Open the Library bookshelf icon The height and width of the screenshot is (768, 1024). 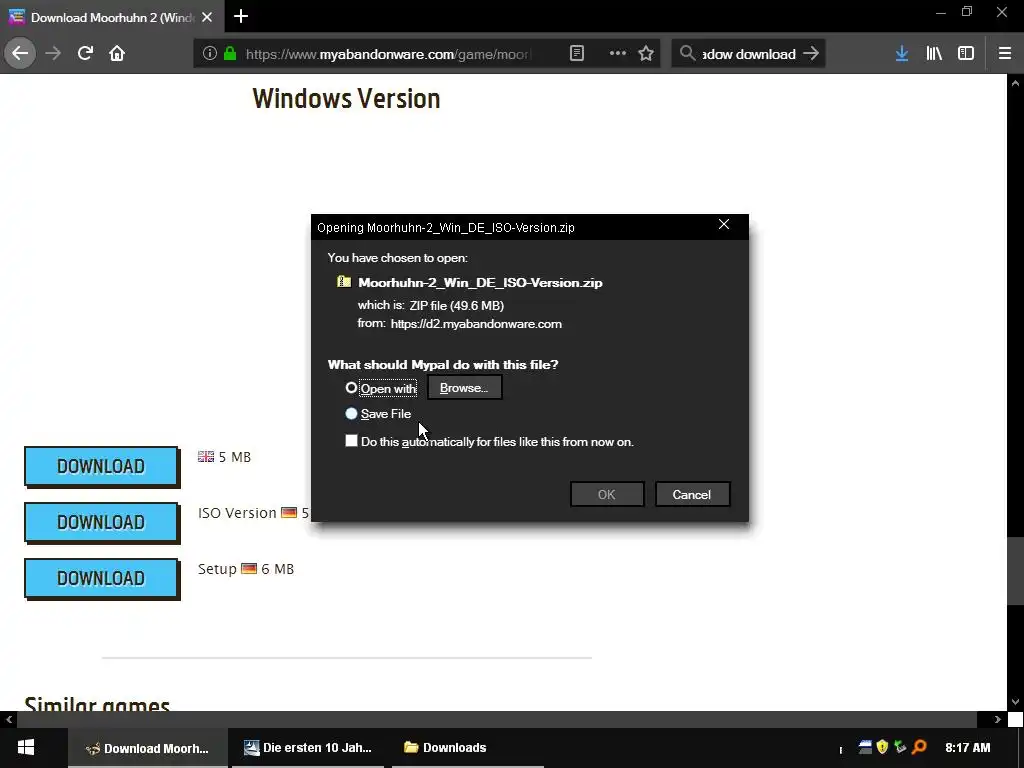click(934, 54)
